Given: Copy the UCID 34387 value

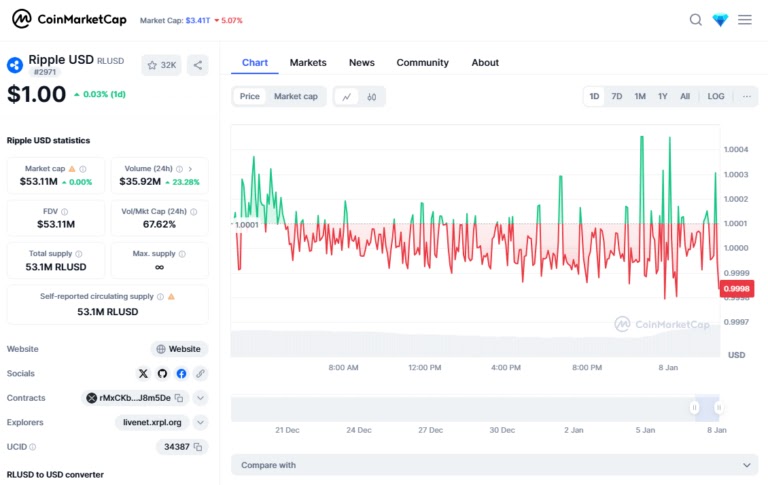Looking at the screenshot, I should 198,447.
